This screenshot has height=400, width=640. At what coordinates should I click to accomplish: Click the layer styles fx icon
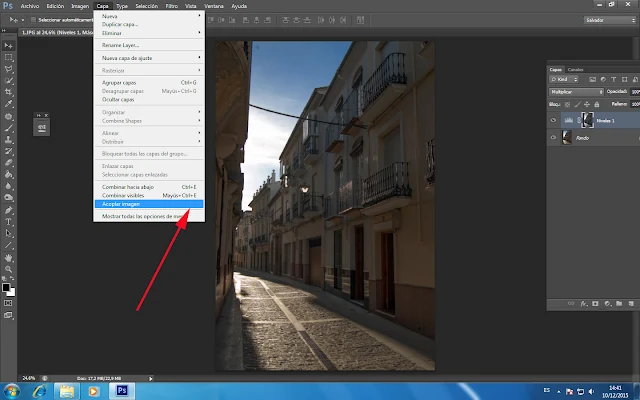coord(584,304)
